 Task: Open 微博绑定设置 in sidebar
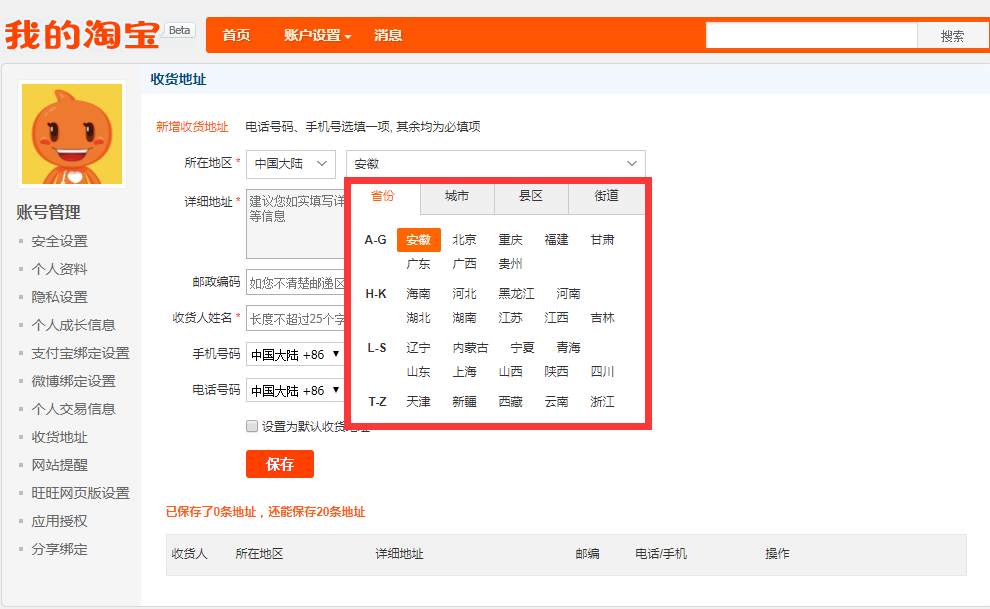[73, 381]
